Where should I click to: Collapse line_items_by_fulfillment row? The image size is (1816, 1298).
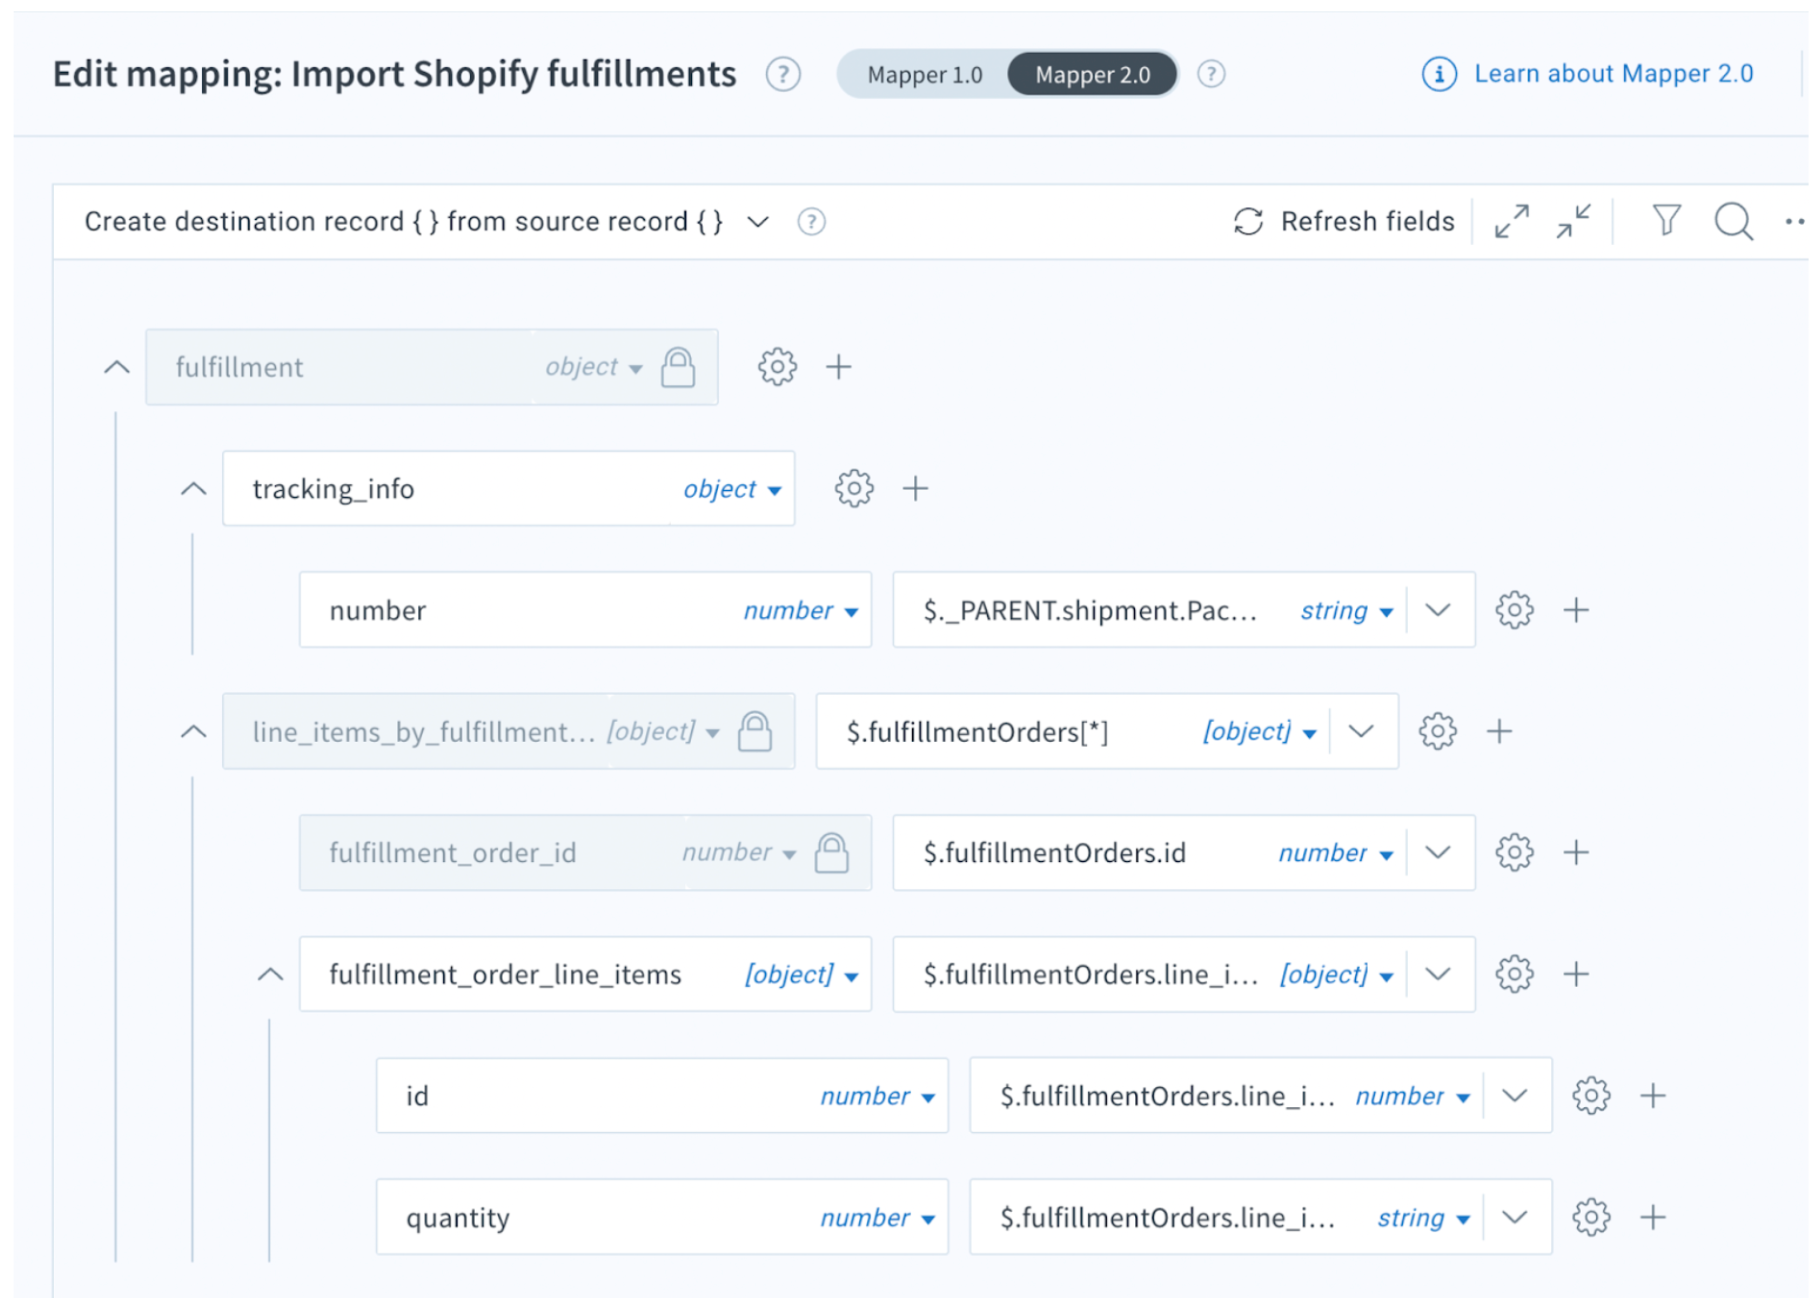[194, 732]
